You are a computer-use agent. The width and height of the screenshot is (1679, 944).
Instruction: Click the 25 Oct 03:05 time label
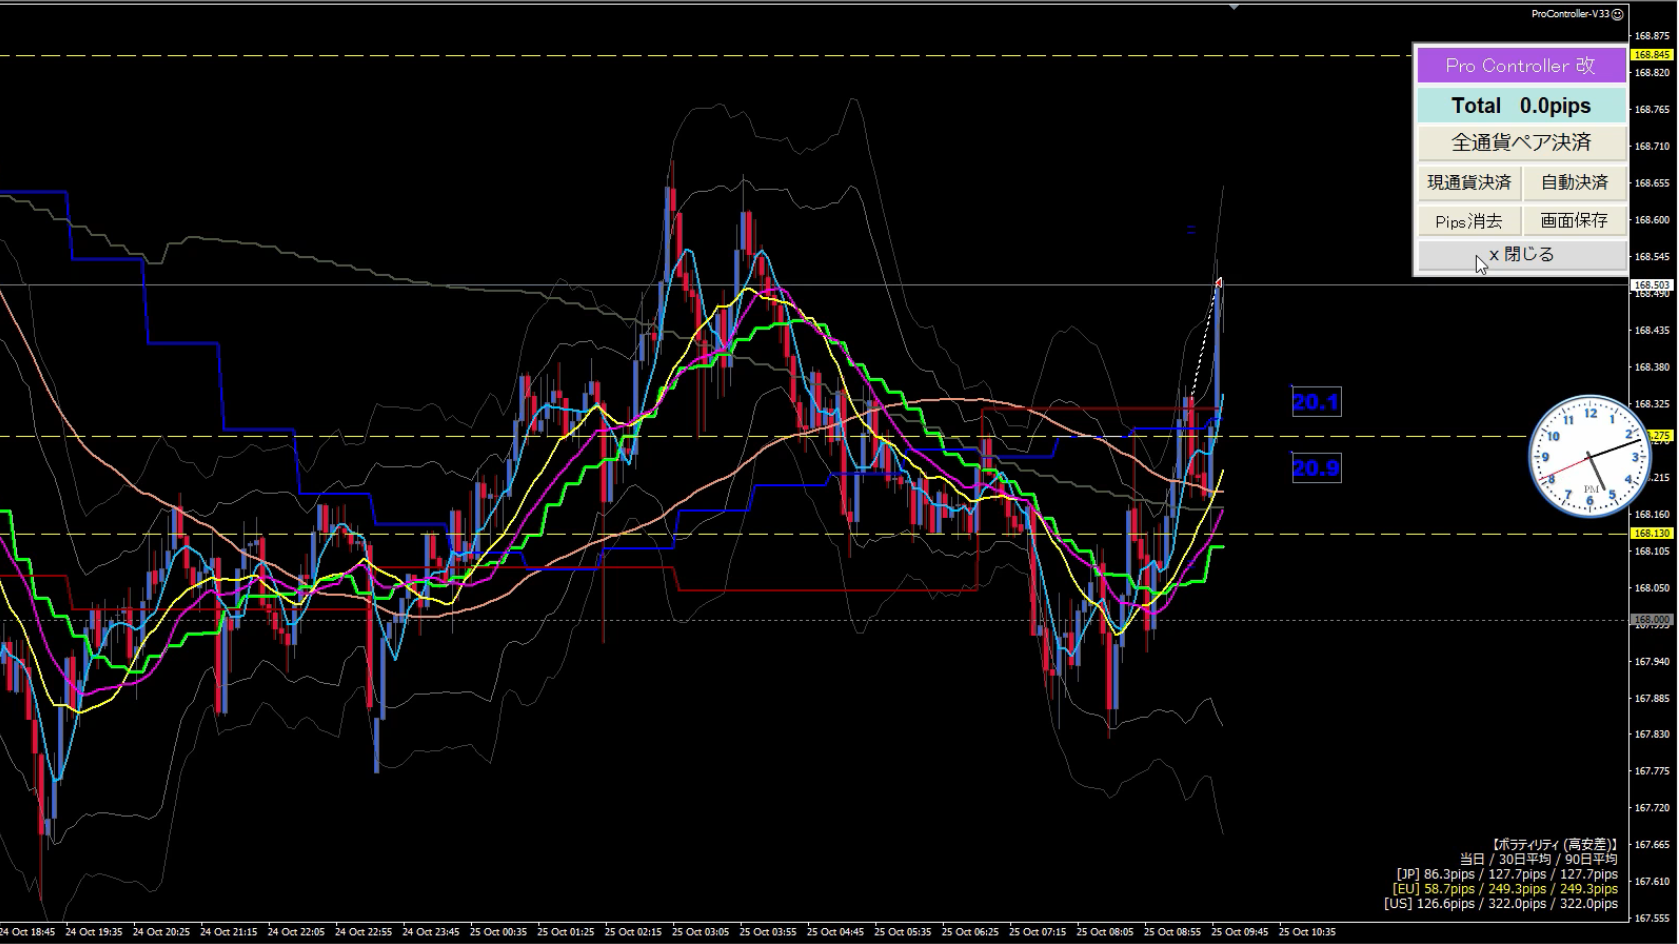click(x=701, y=932)
